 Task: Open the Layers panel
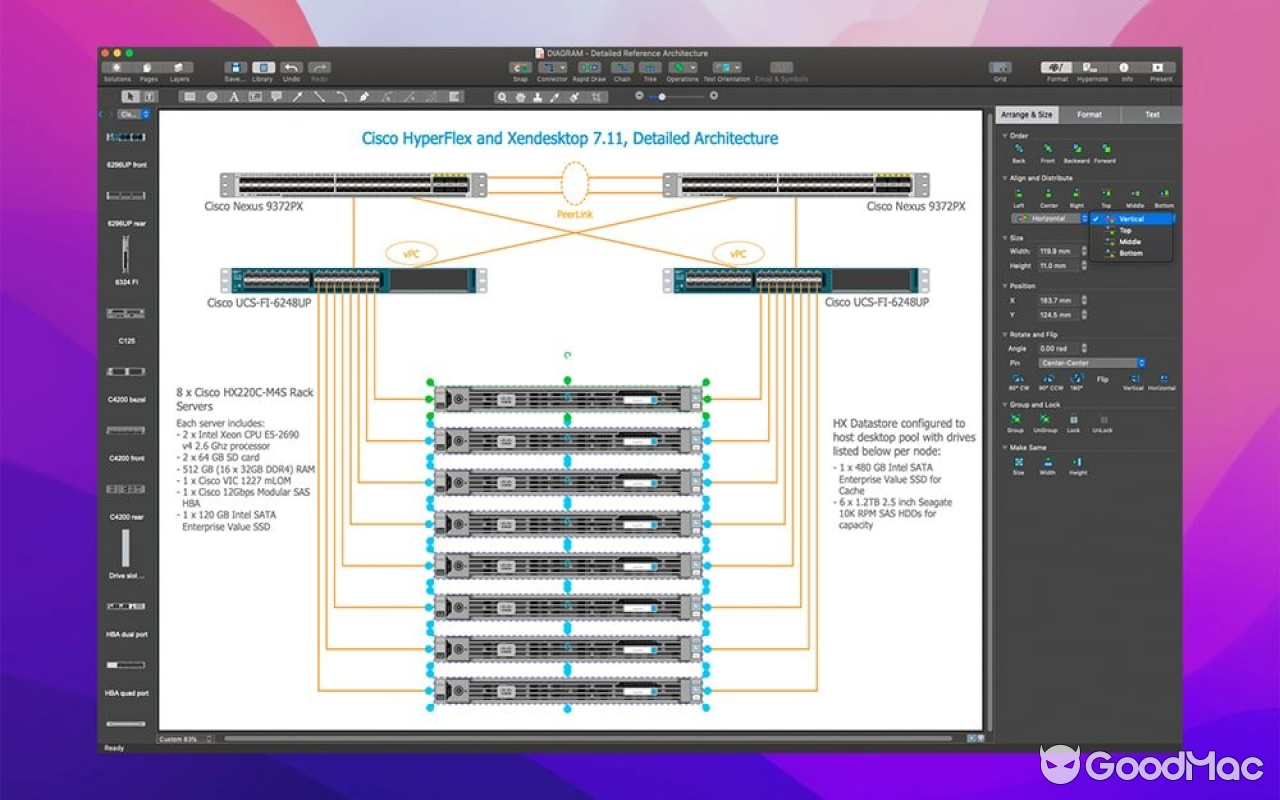click(179, 67)
